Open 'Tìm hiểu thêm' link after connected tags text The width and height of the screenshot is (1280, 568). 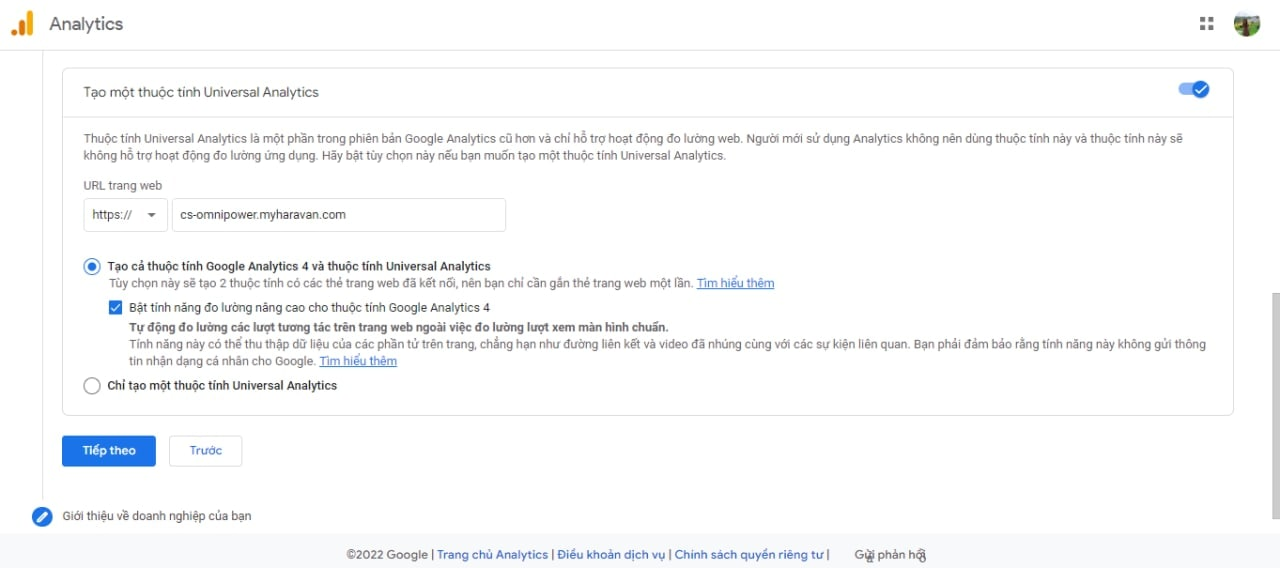click(735, 283)
